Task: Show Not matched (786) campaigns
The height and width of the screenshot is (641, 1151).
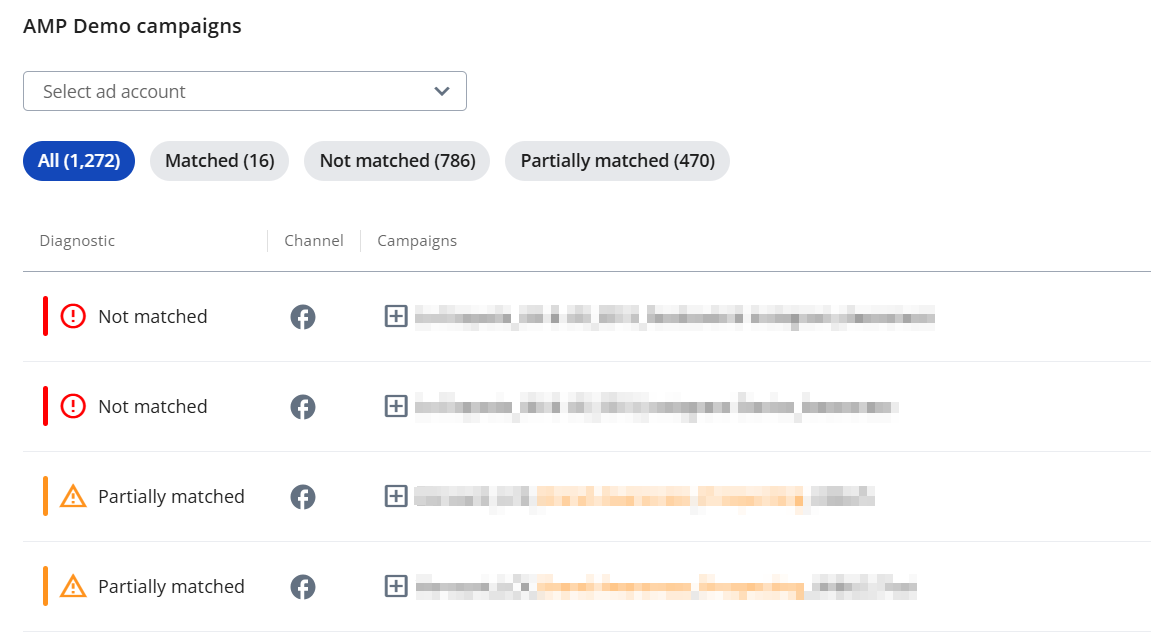Action: coord(397,161)
